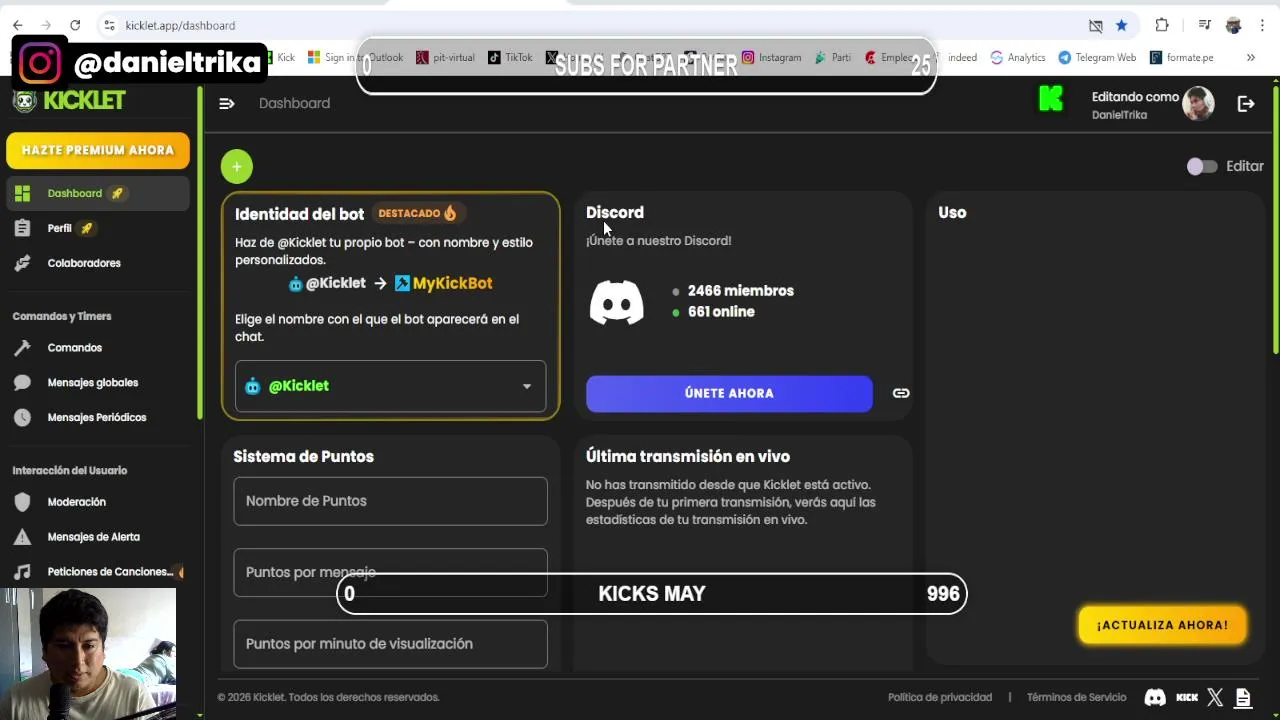Click the Kicklet logo in the sidebar
Viewport: 1280px width, 720px height.
(70, 100)
